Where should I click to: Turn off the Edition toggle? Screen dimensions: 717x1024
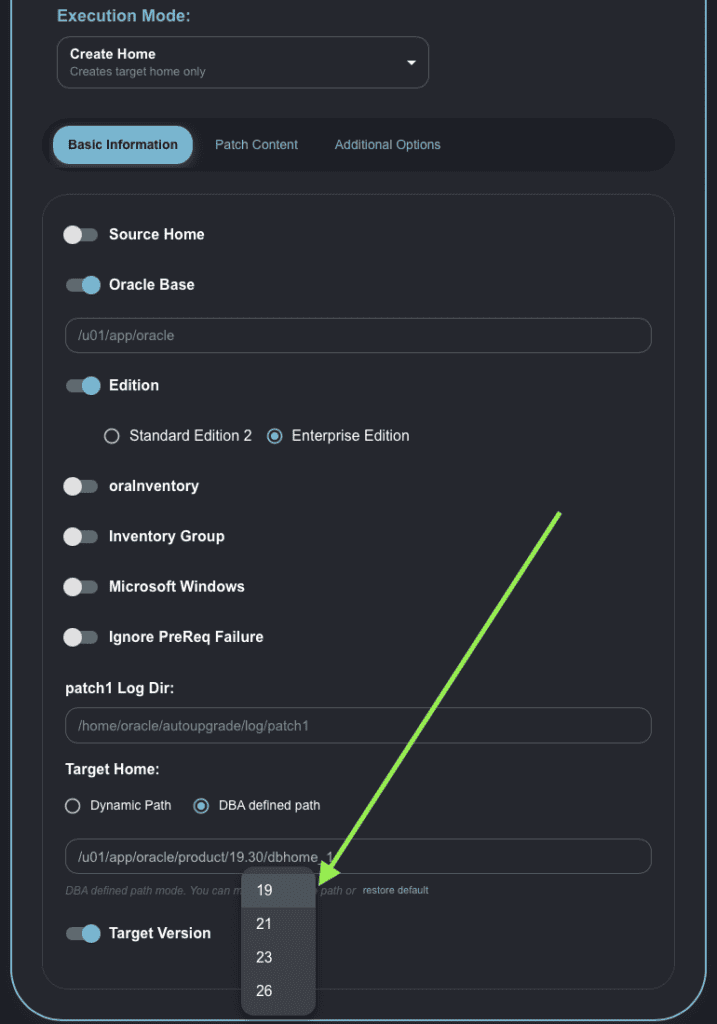[x=82, y=386]
